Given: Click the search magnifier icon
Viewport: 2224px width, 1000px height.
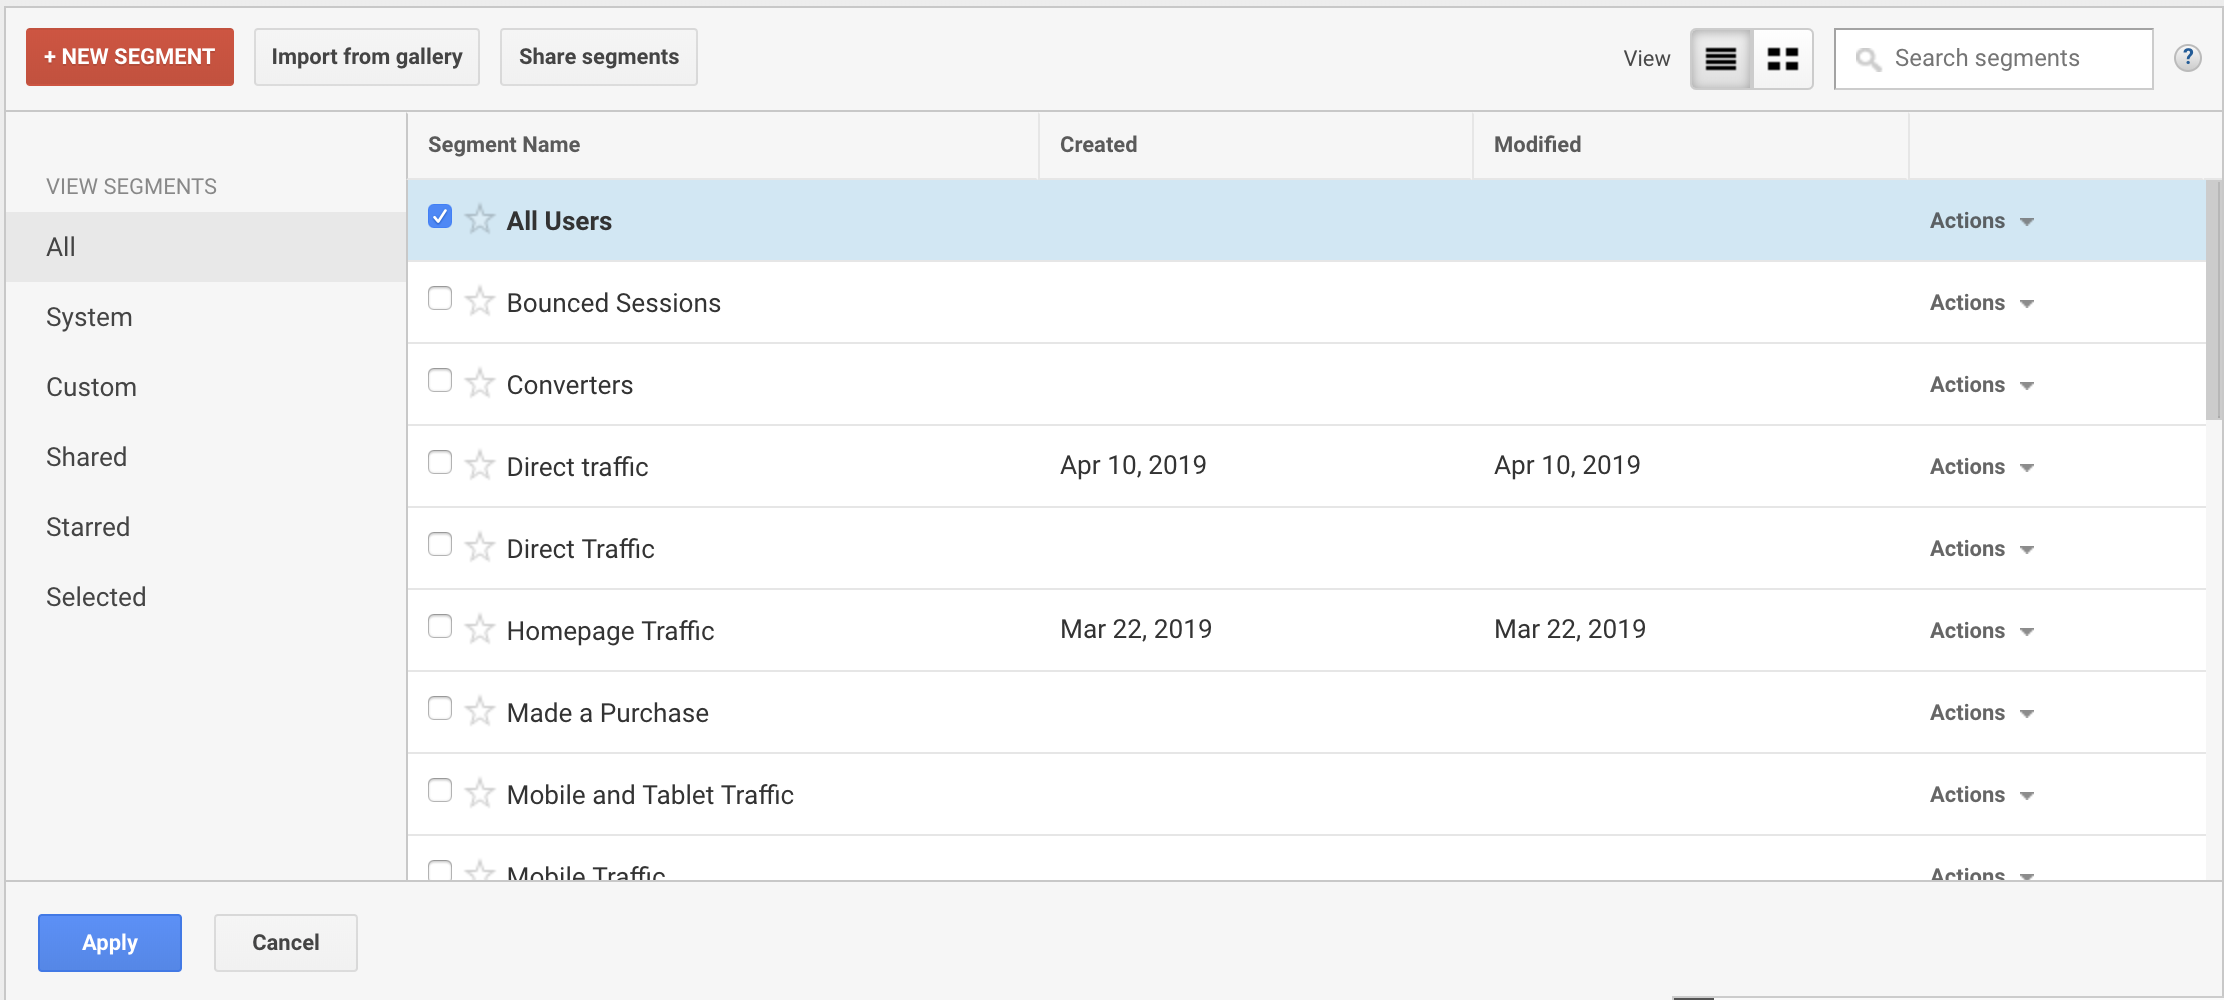Looking at the screenshot, I should [x=1869, y=58].
